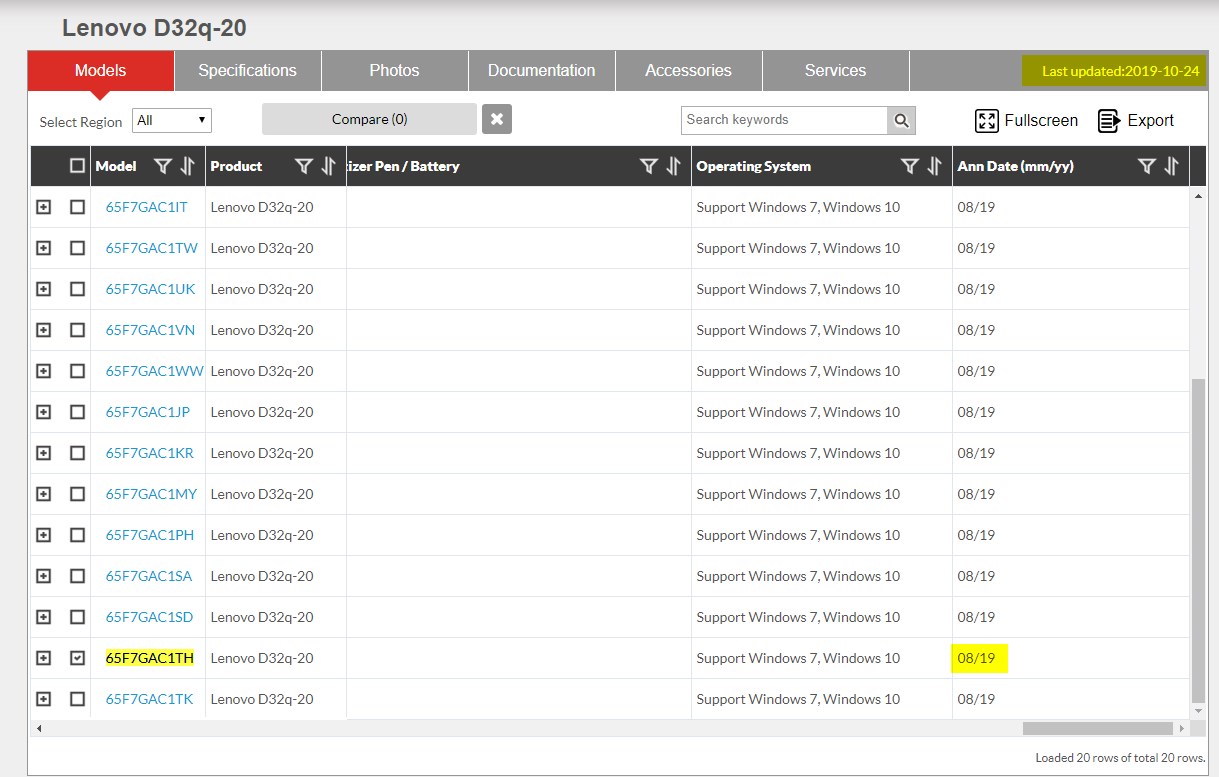Open the Photos tab
Screen dimensions: 1219x777
395,71
